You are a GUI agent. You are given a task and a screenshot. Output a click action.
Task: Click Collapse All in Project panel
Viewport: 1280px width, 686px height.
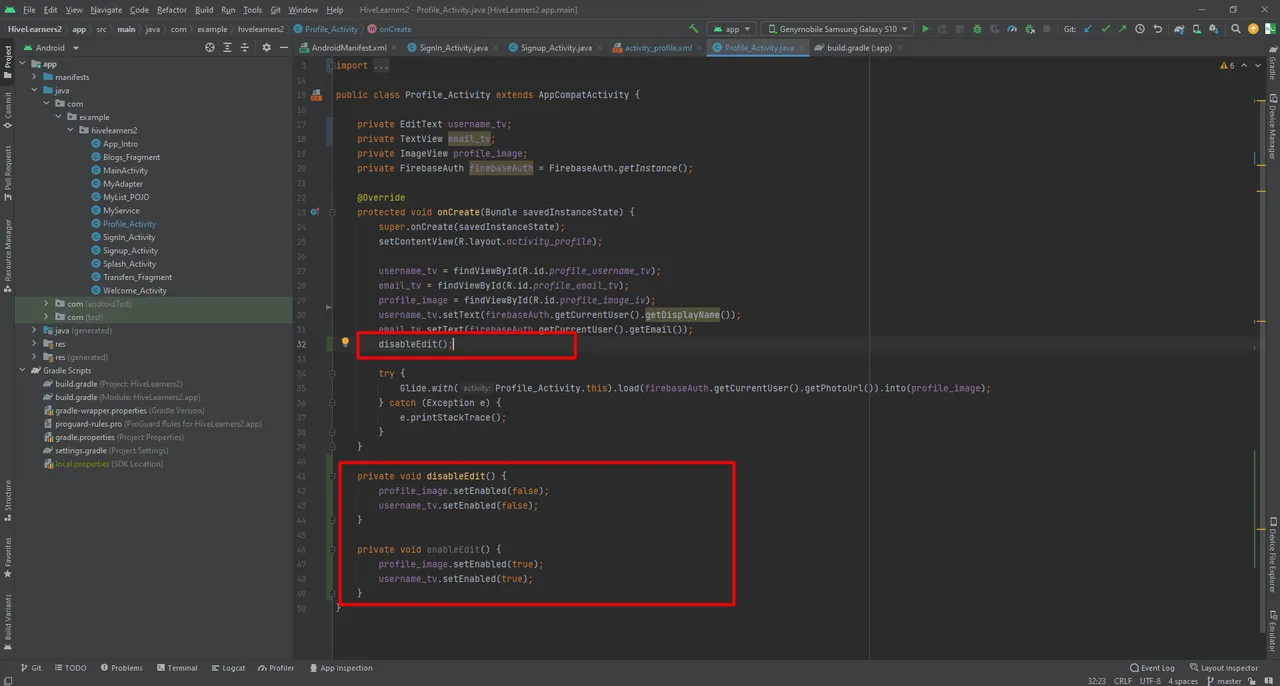point(244,47)
